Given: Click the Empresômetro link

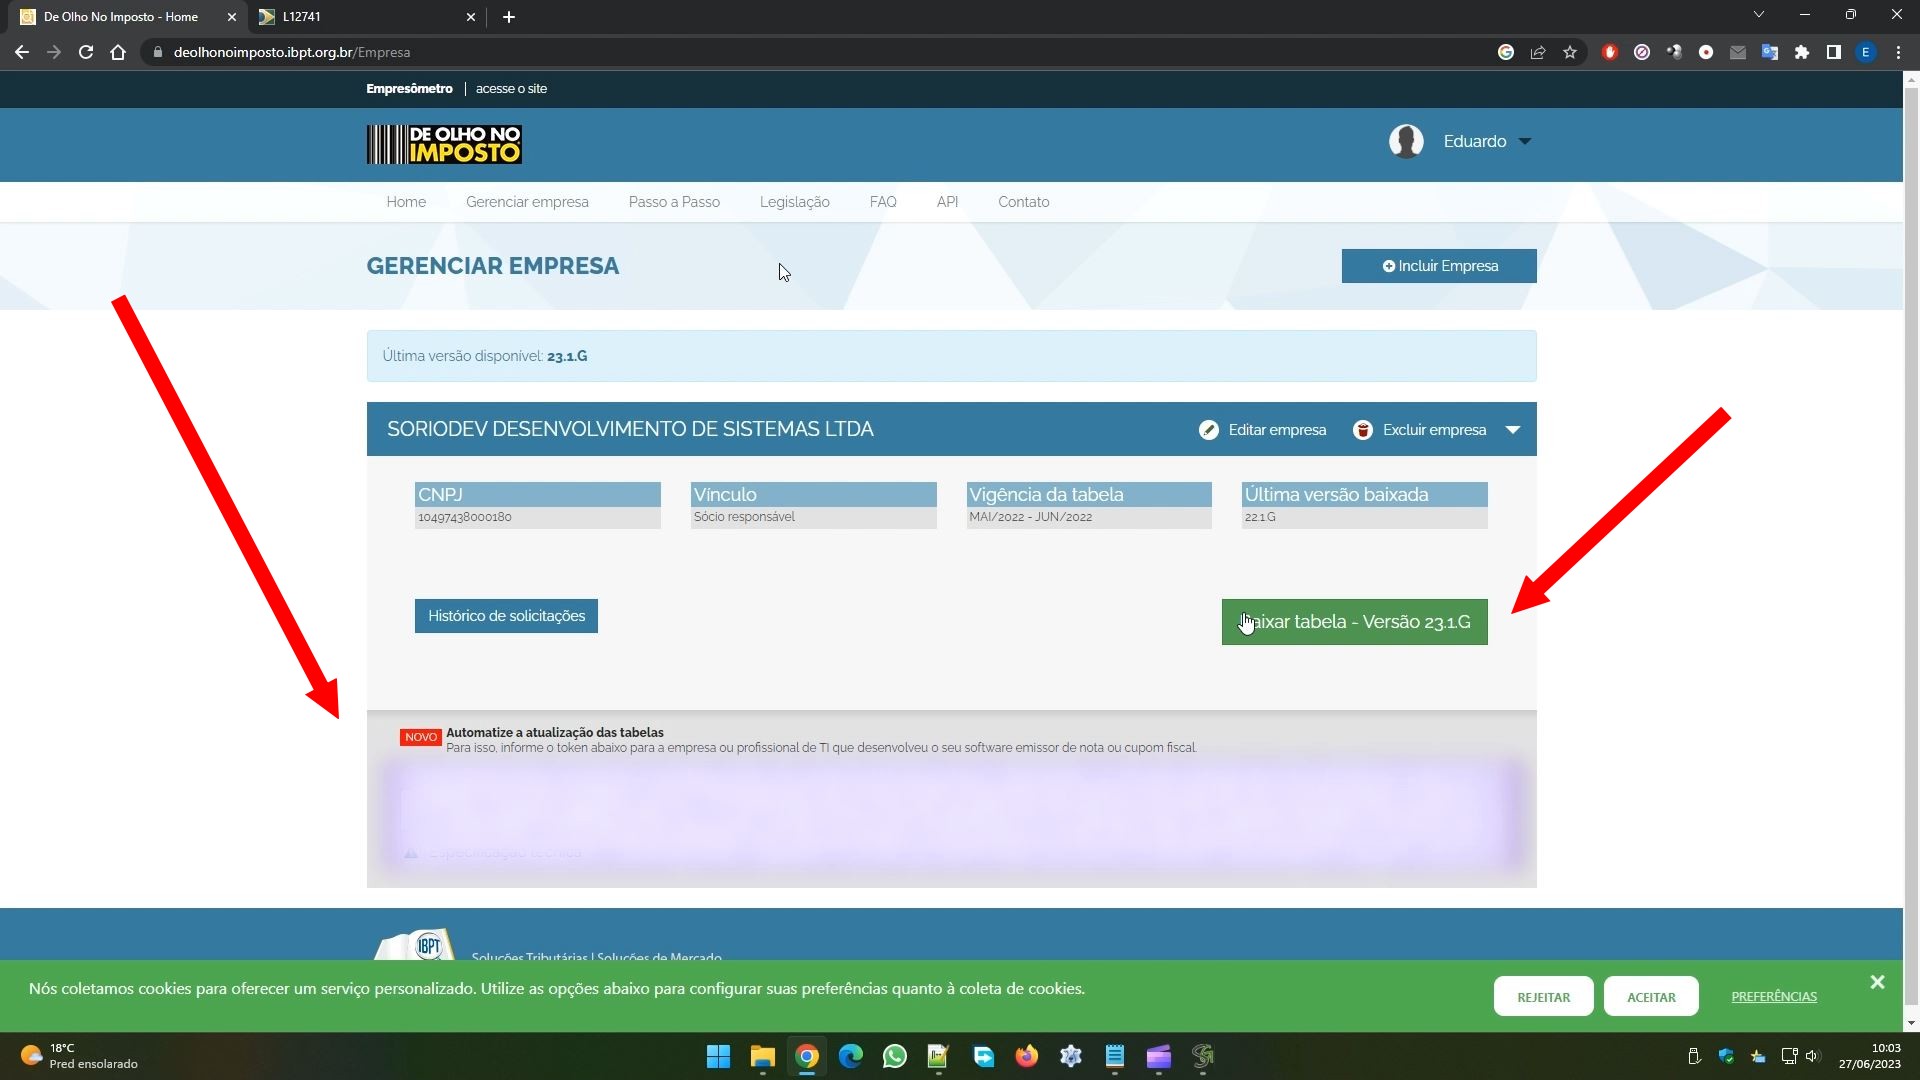Looking at the screenshot, I should [409, 89].
